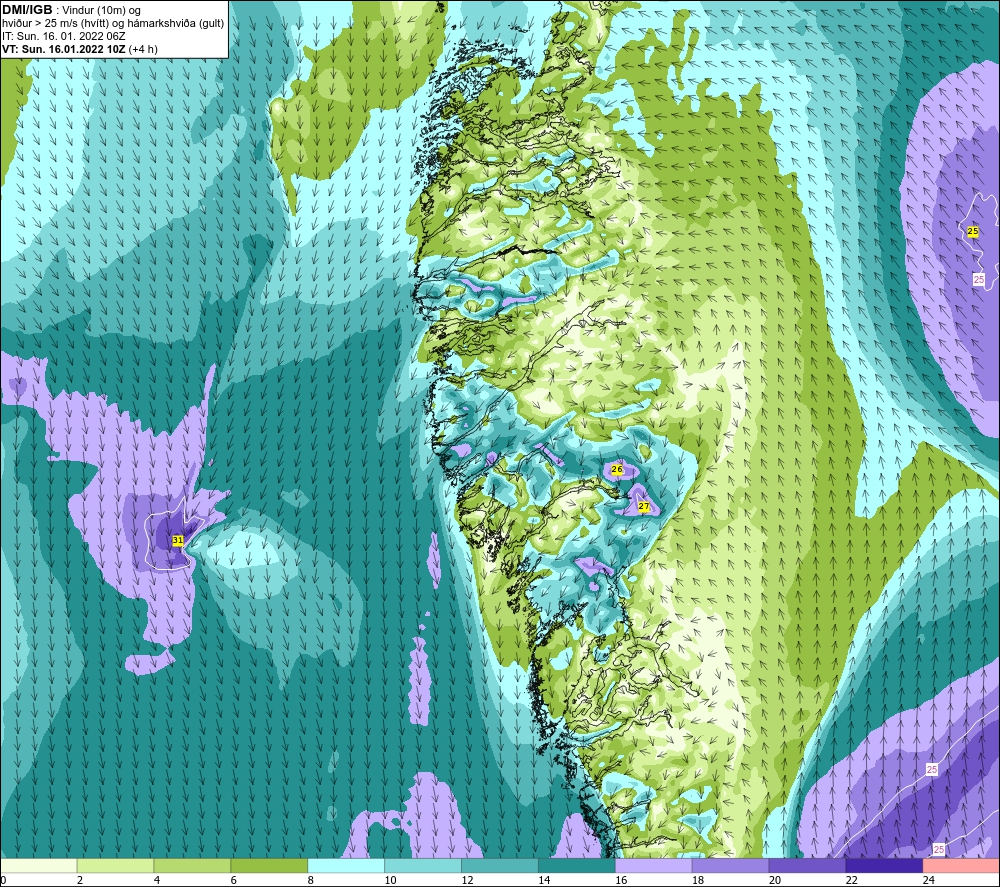Click the scale label 12

click(x=467, y=880)
